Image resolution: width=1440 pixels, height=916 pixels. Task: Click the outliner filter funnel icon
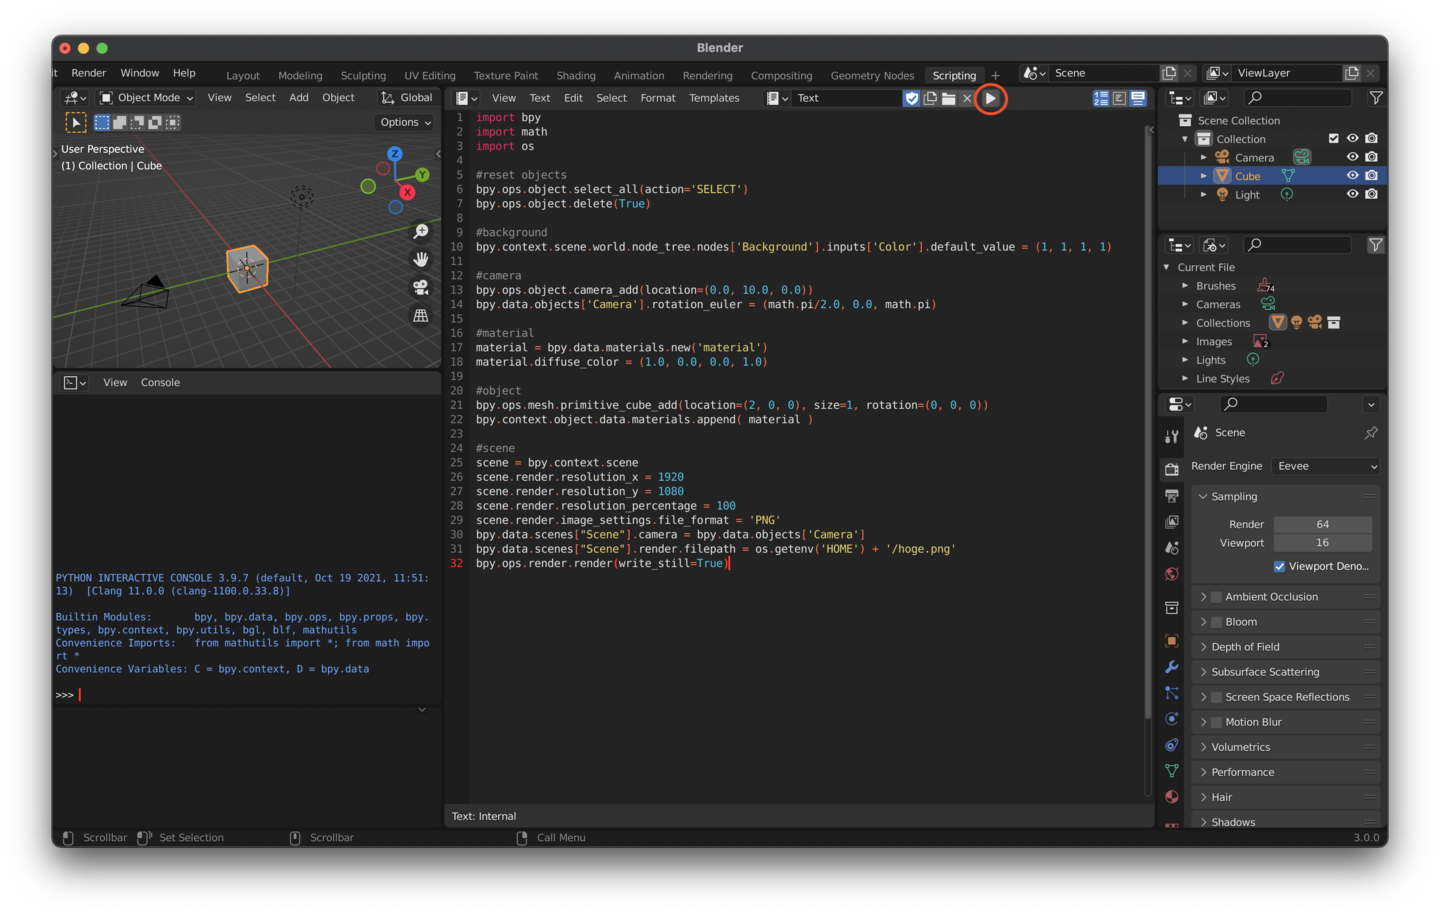pyautogui.click(x=1376, y=98)
